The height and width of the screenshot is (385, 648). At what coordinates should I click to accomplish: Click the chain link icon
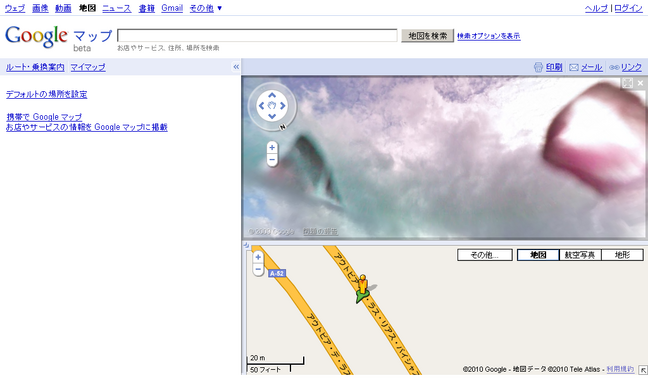tap(614, 67)
